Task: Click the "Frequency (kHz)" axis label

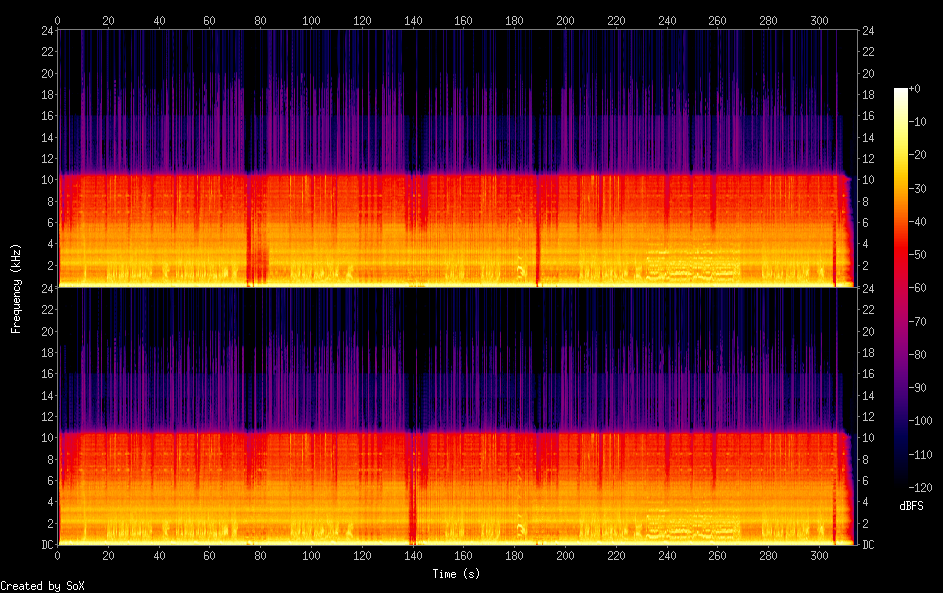Action: pyautogui.click(x=16, y=287)
